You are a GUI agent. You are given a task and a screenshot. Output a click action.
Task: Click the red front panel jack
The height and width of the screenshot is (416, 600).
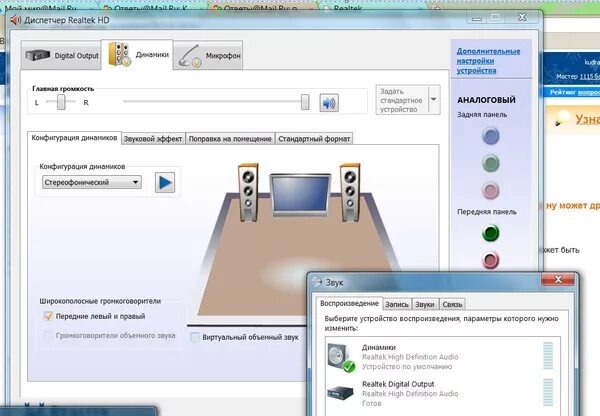491,260
